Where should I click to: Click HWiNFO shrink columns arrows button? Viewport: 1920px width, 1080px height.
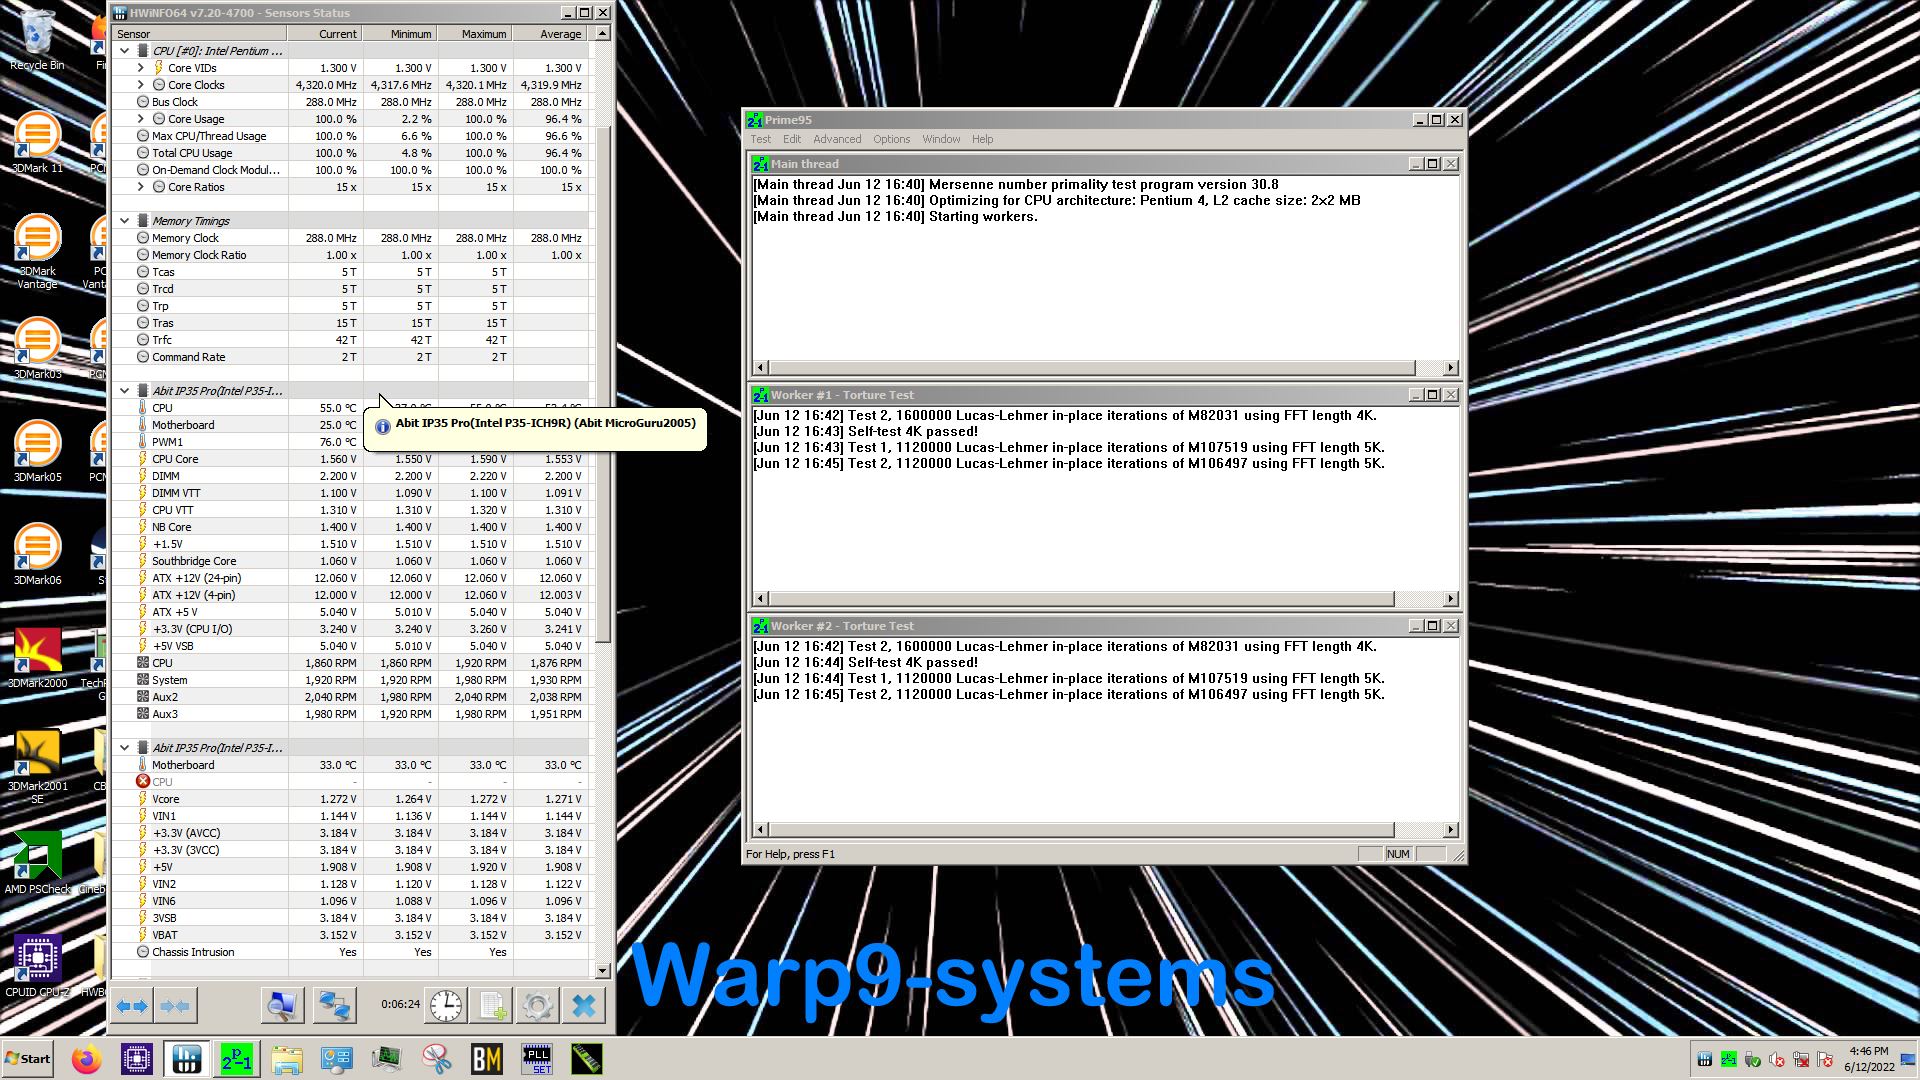pyautogui.click(x=176, y=1006)
